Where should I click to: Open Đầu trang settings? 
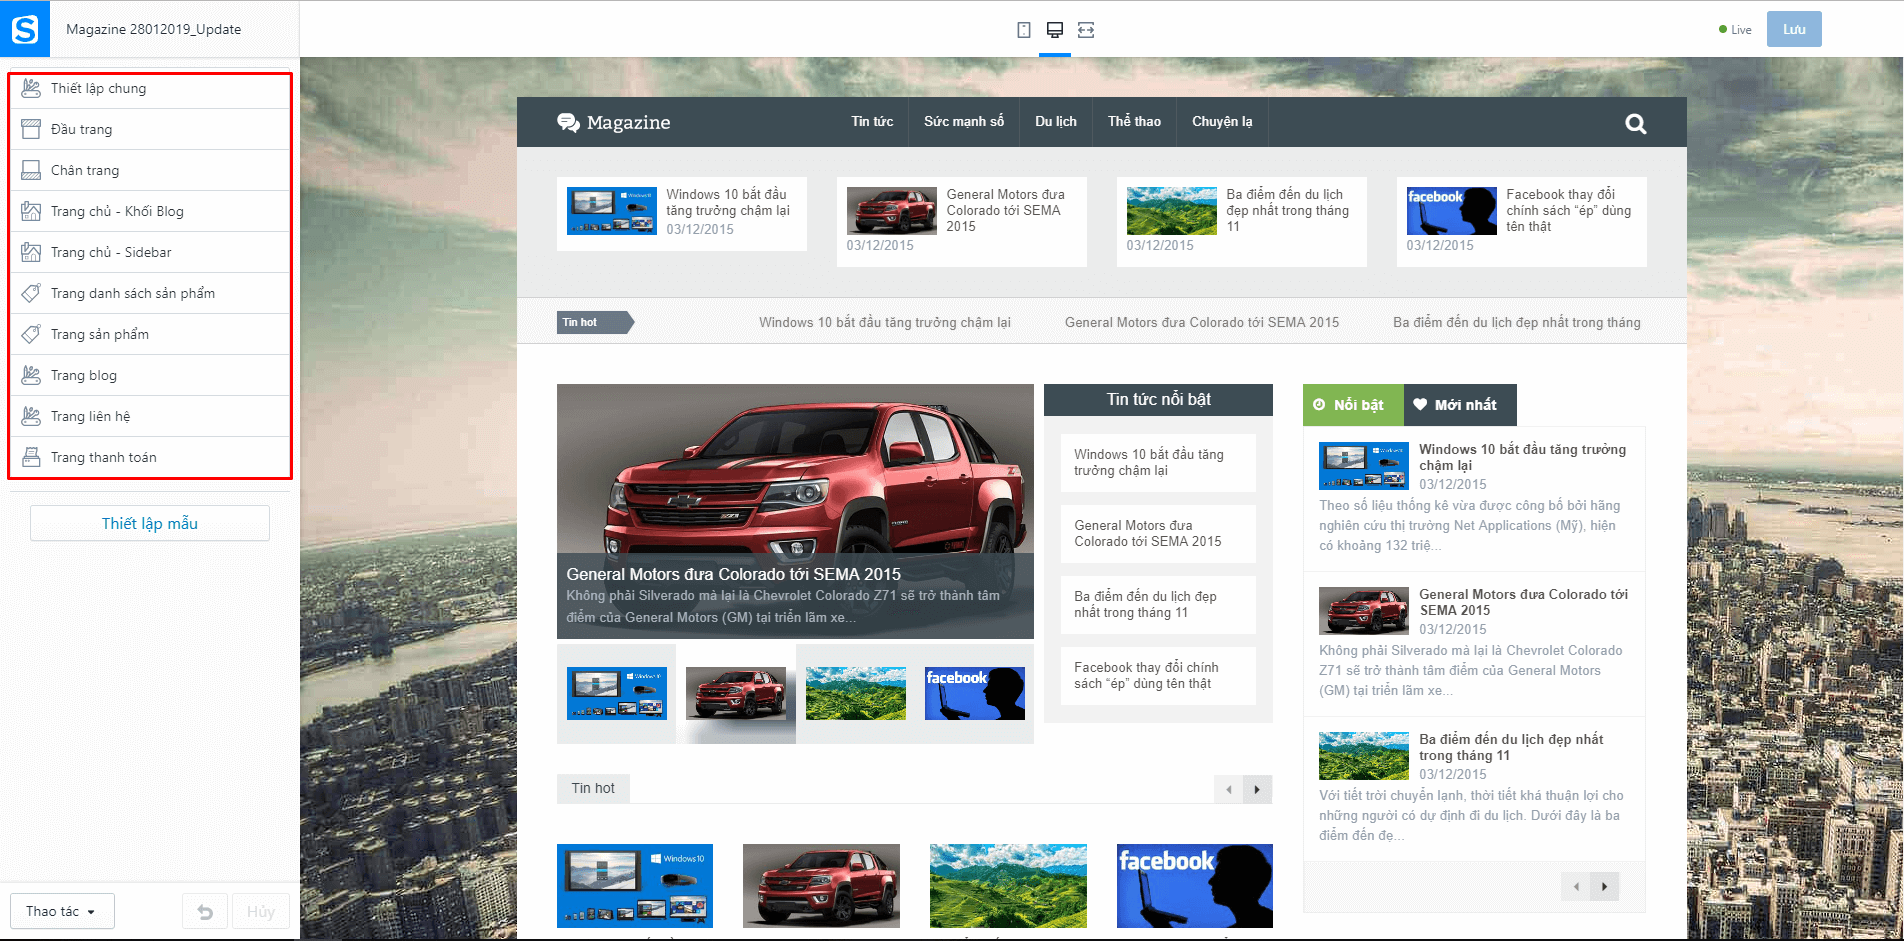click(x=150, y=129)
